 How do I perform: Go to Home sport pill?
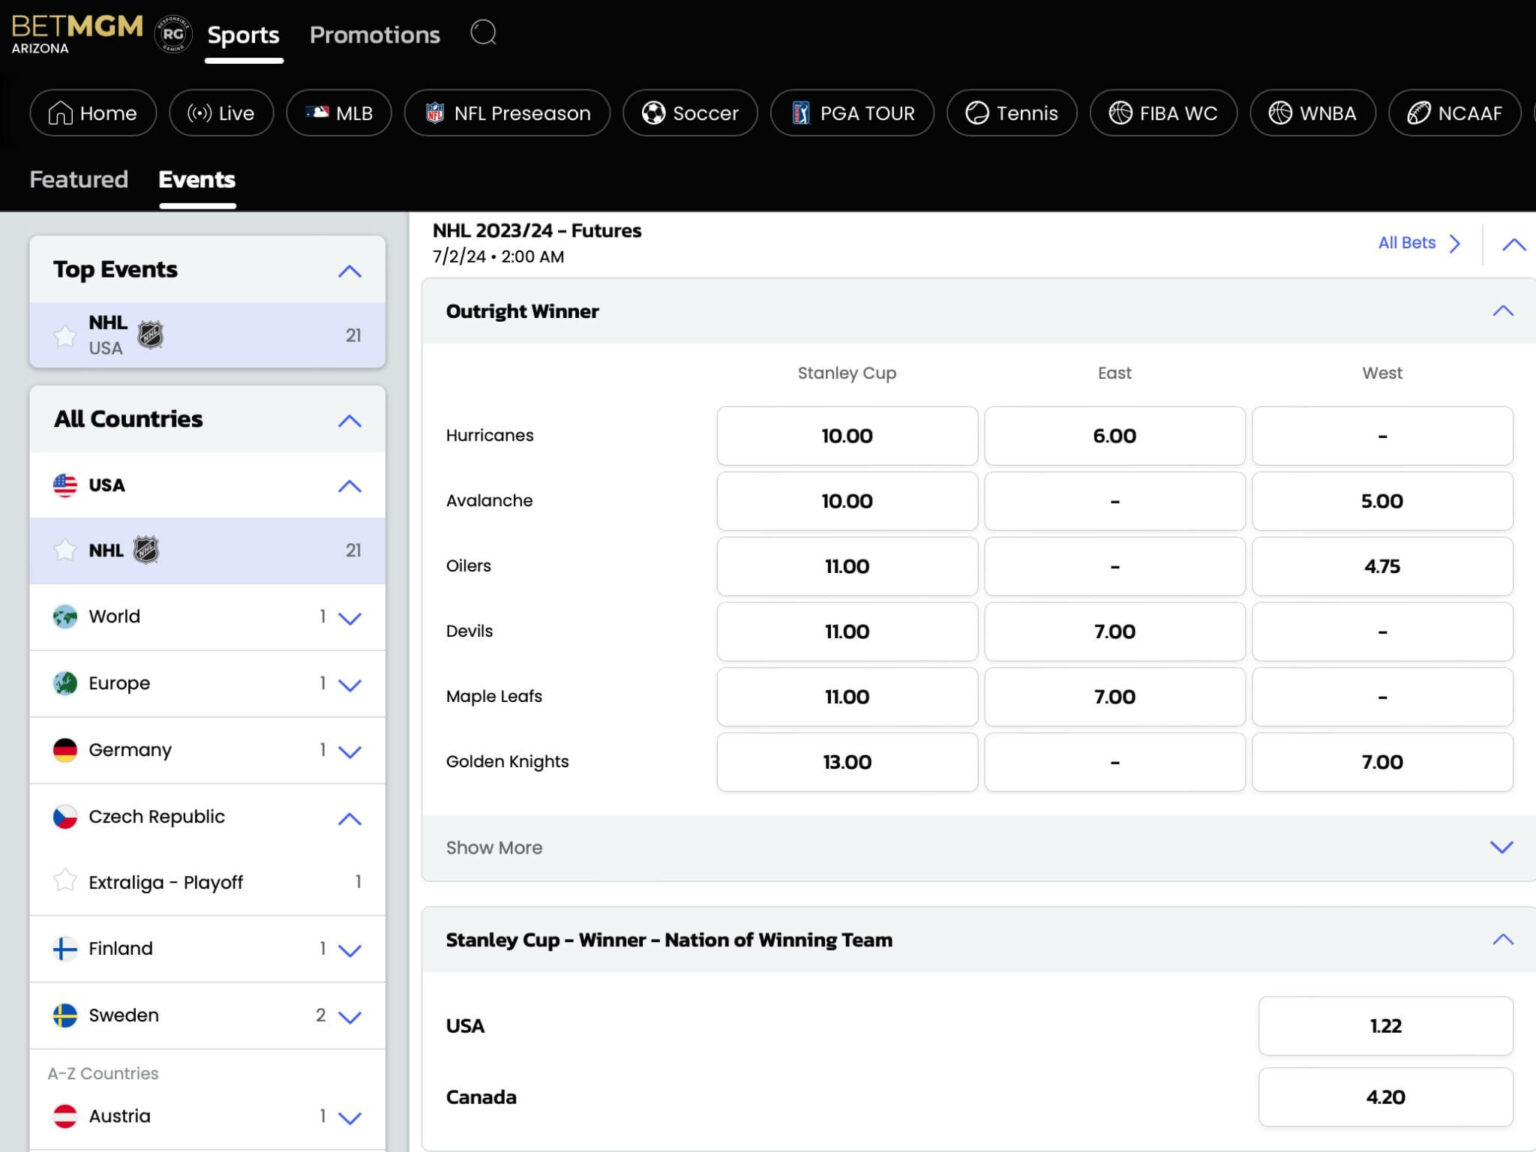click(93, 113)
